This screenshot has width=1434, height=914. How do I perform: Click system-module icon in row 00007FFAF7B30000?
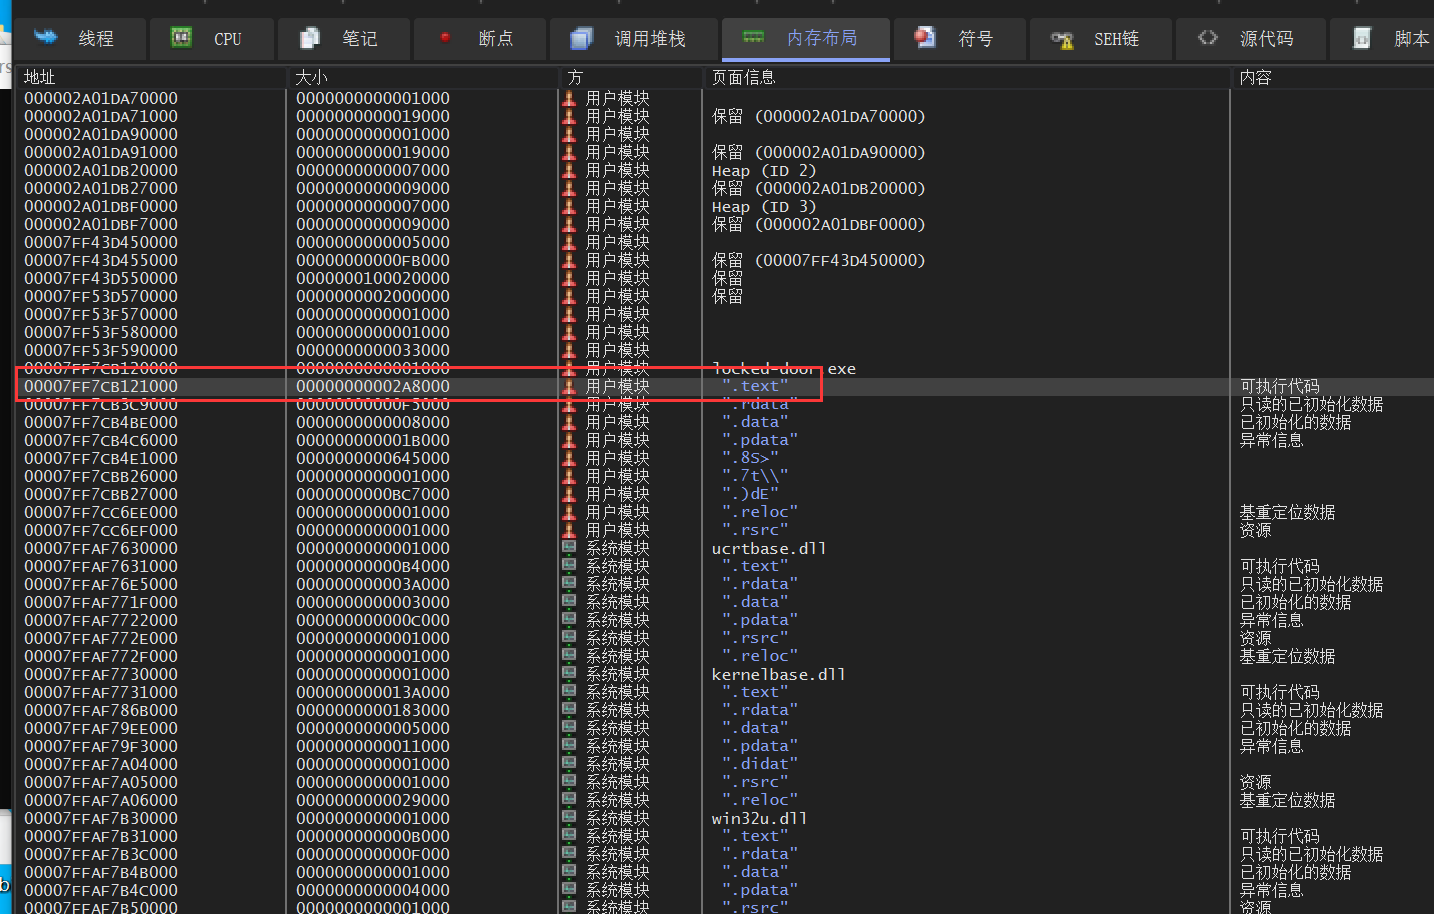pos(569,818)
